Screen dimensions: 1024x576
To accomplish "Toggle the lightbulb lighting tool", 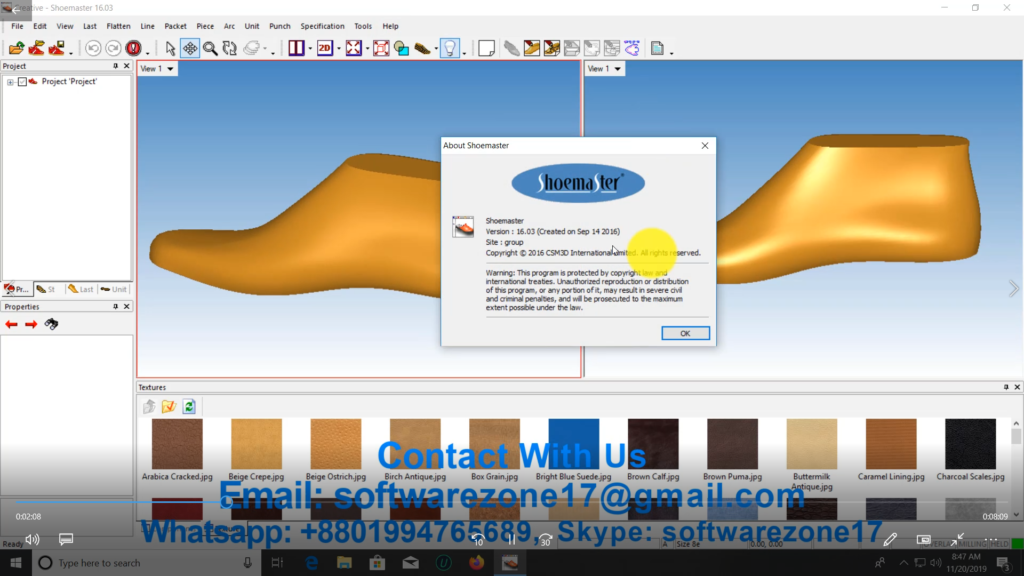I will [451, 47].
